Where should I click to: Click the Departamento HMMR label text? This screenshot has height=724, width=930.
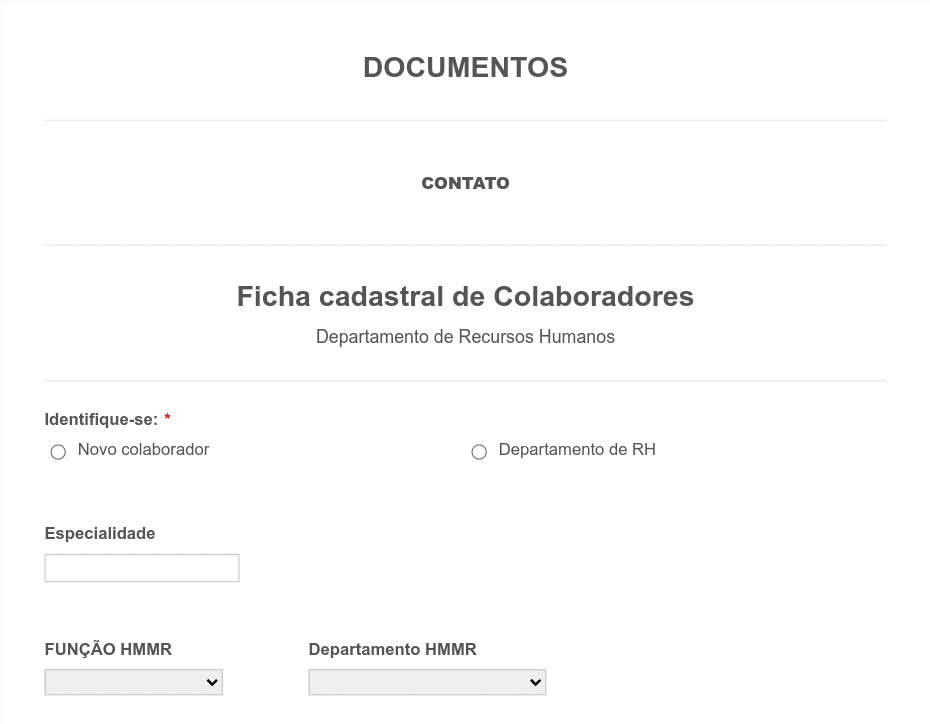[x=393, y=649]
